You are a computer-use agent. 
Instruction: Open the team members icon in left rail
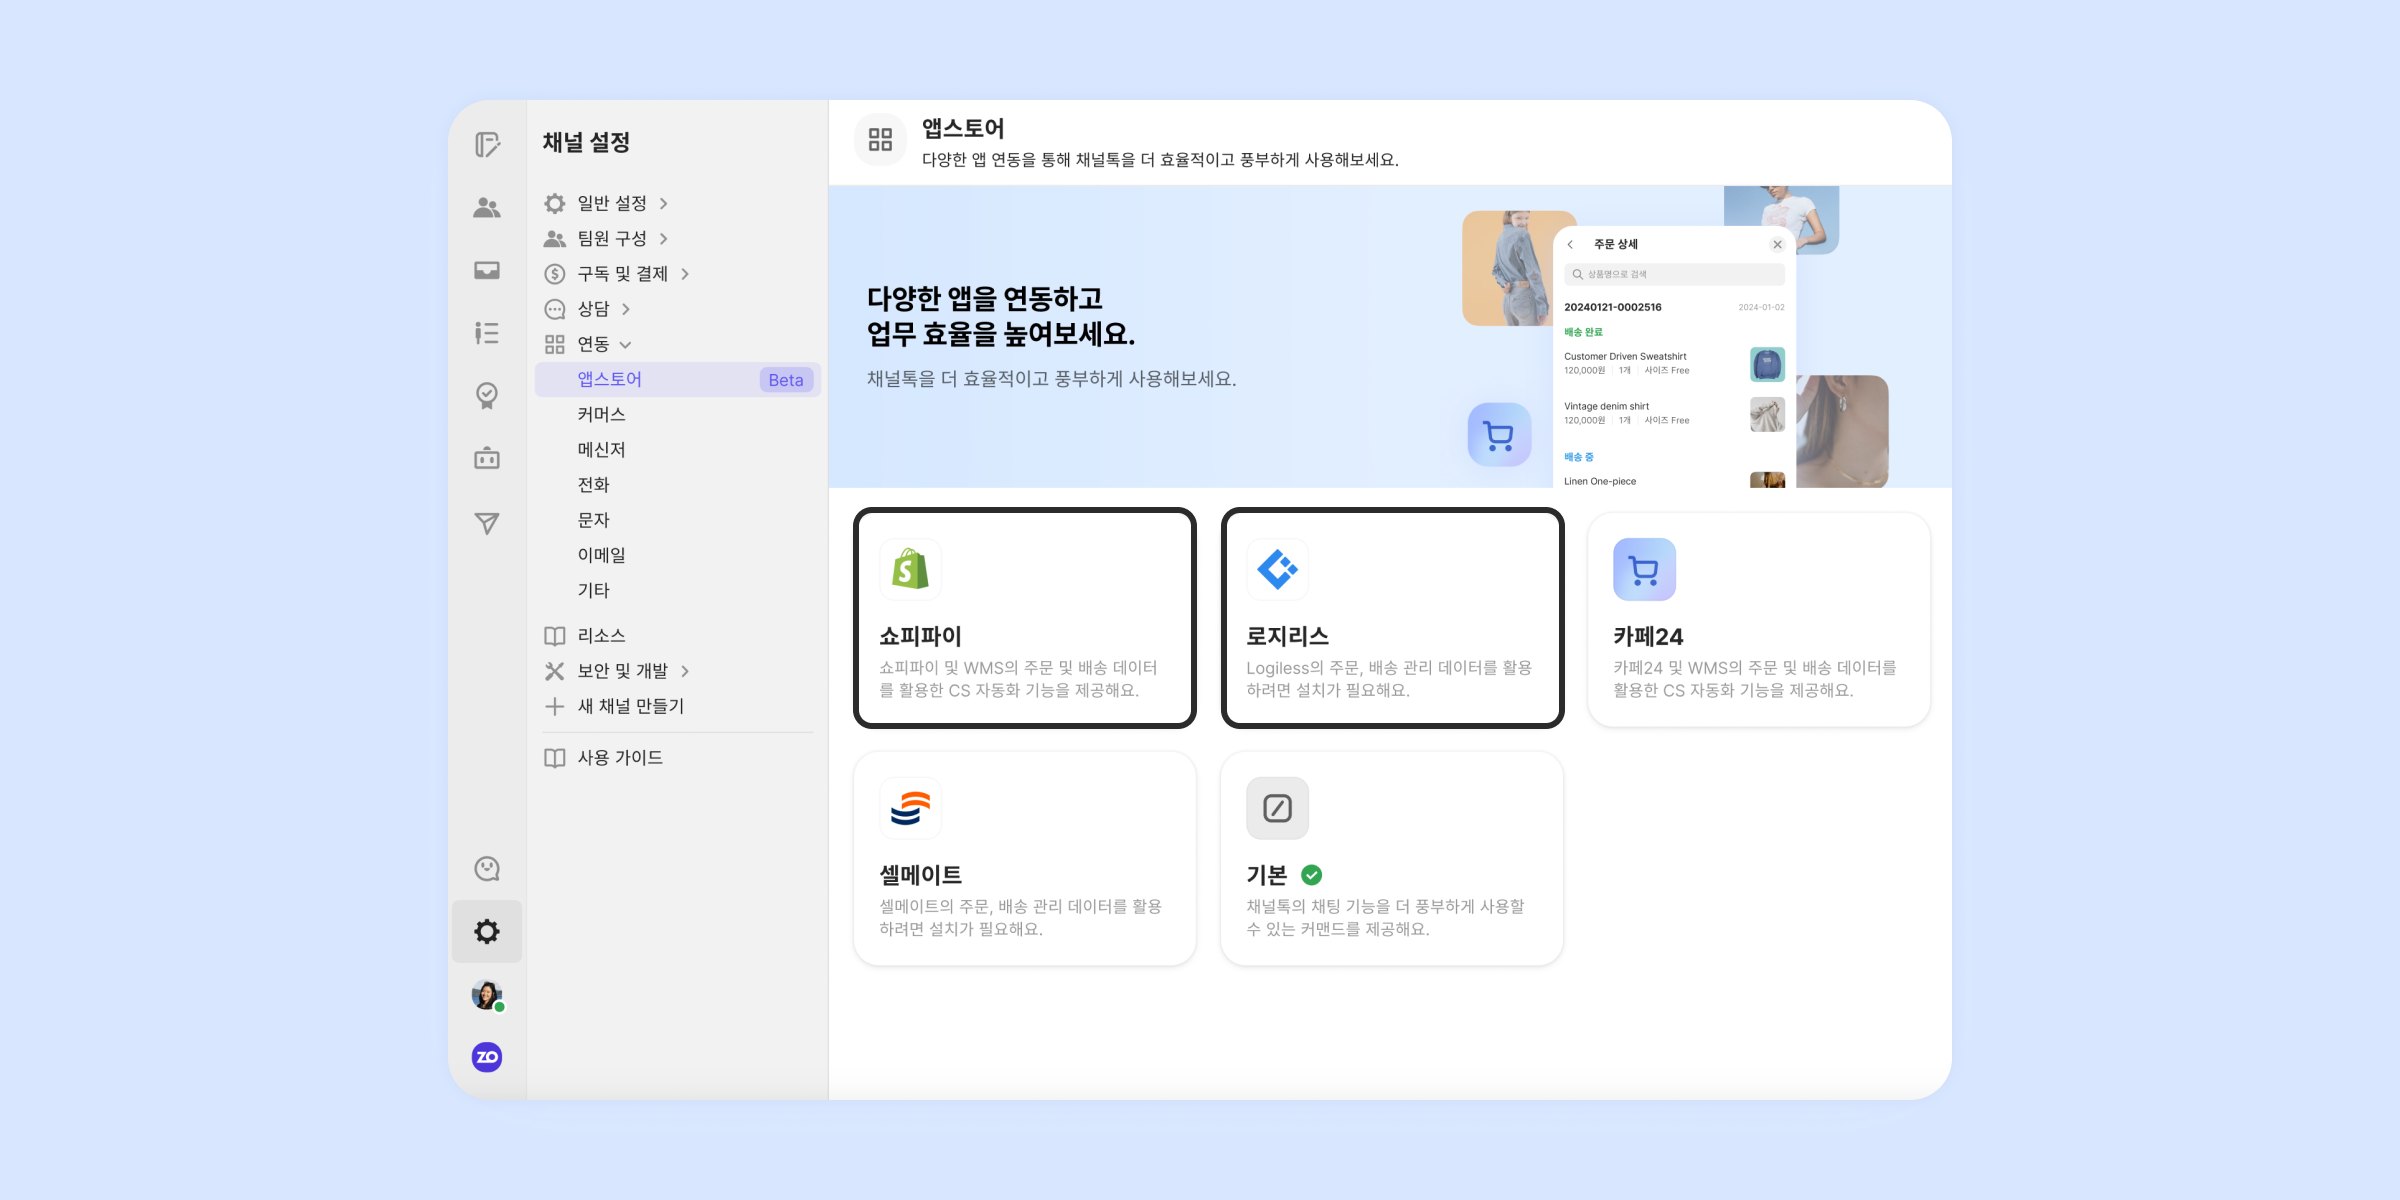coord(487,208)
